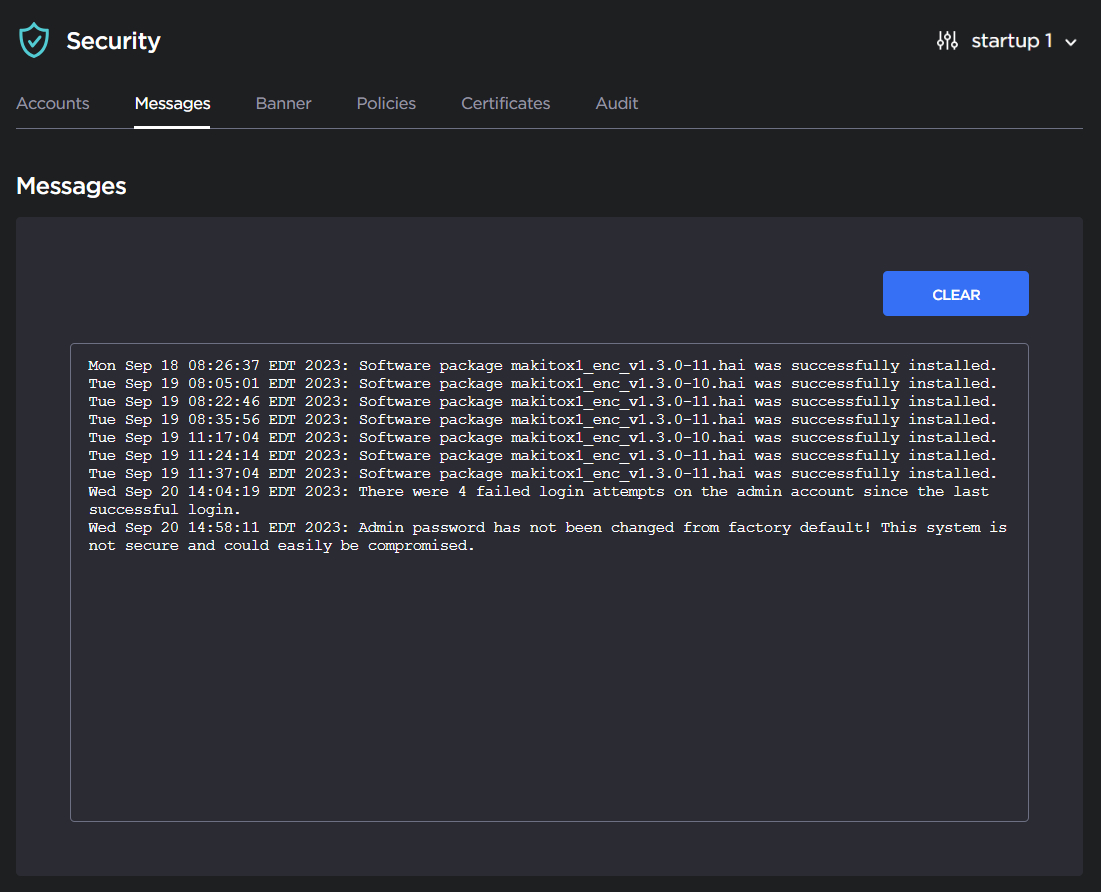Click empty space inside the message log box
The width and height of the screenshot is (1101, 892).
548,690
